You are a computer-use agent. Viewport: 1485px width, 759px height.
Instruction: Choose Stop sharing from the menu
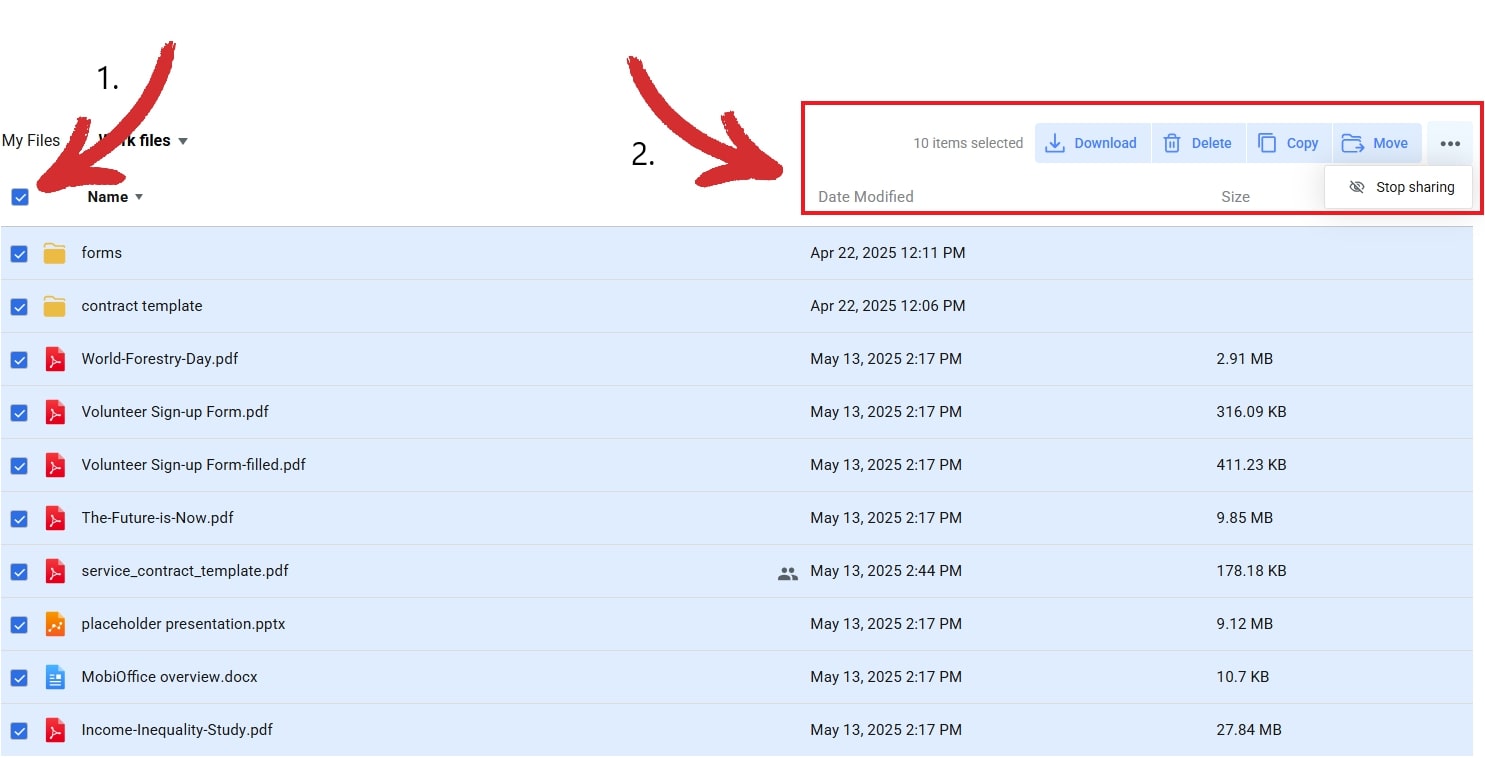(x=1415, y=187)
